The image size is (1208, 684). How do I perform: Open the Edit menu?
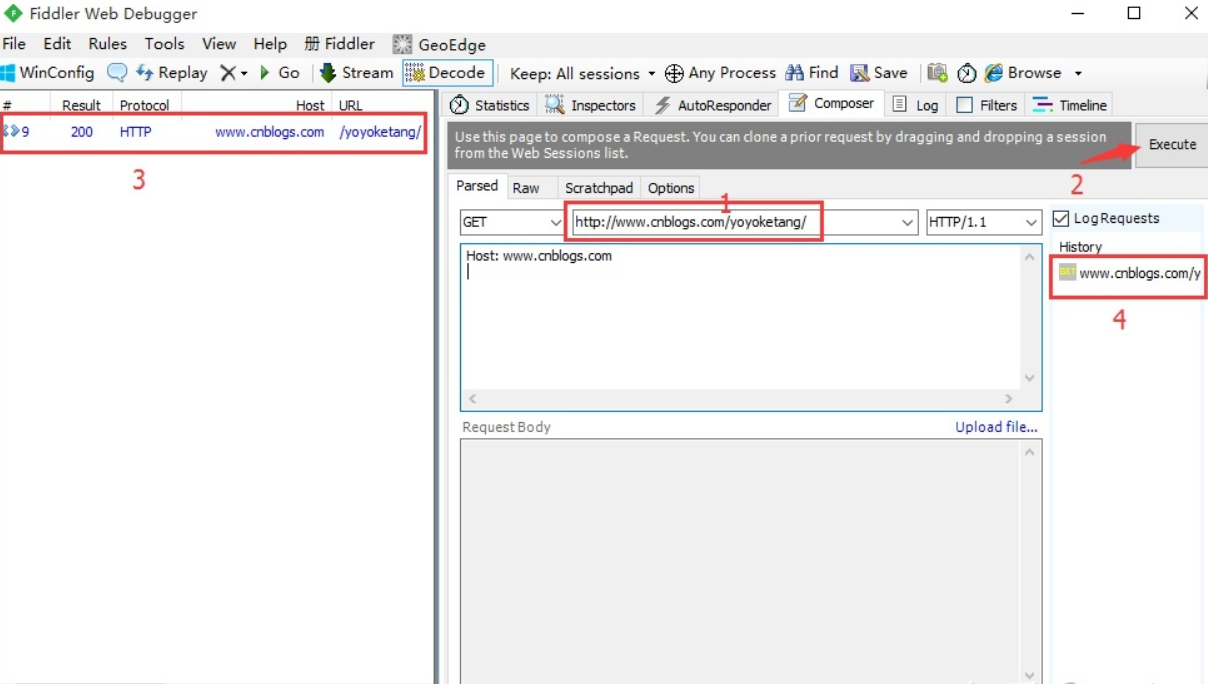tap(57, 44)
